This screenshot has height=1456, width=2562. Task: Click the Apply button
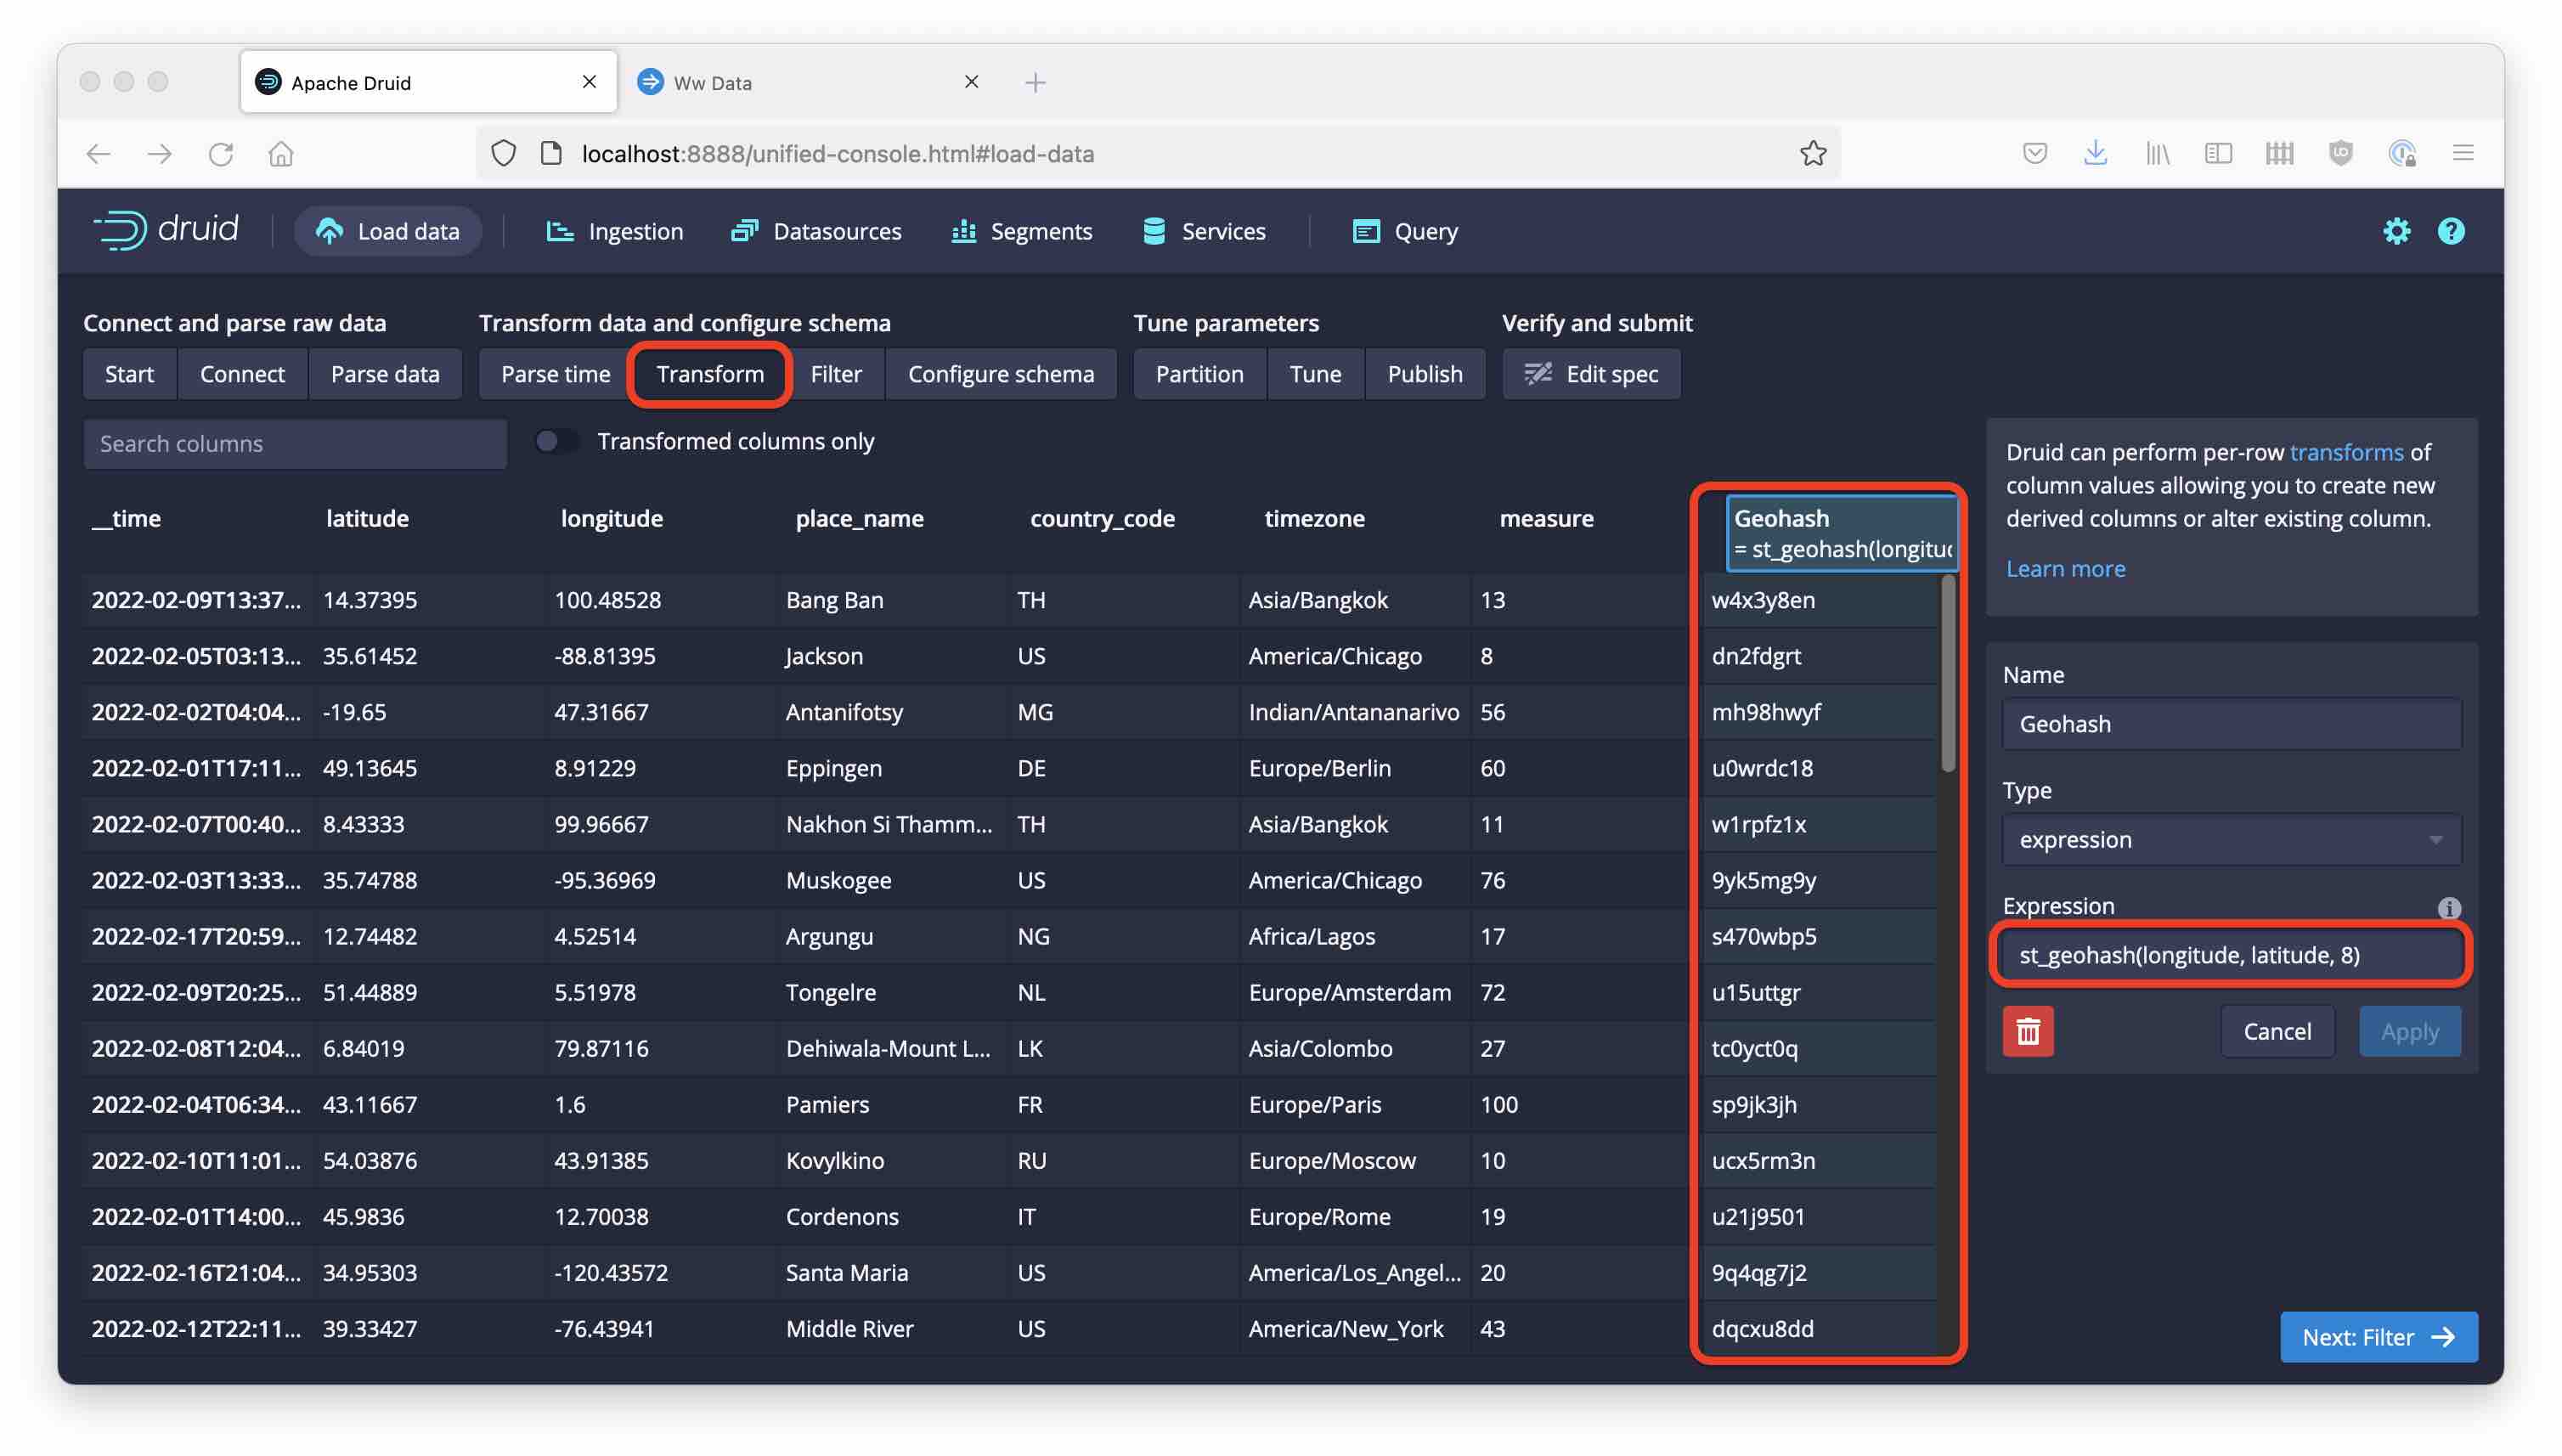2409,1030
